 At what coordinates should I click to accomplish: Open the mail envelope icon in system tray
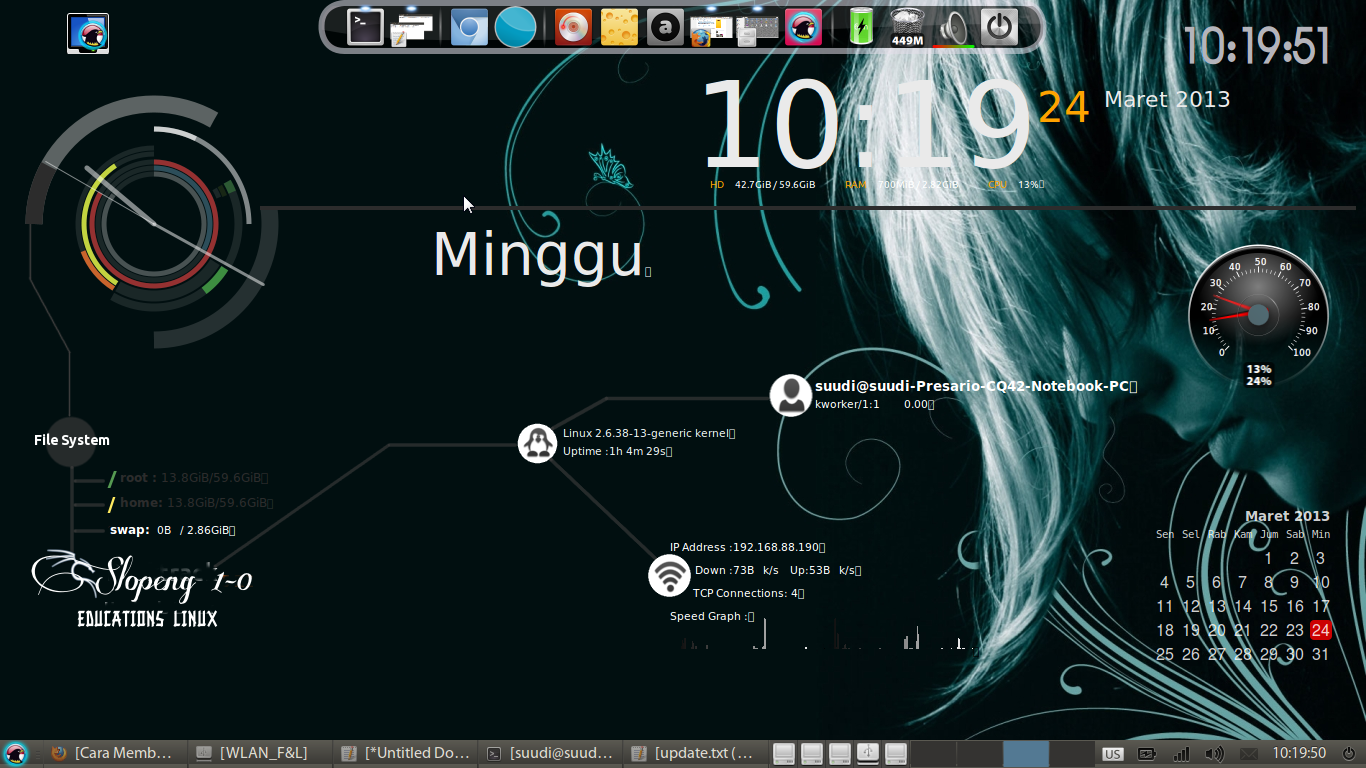(1250, 753)
